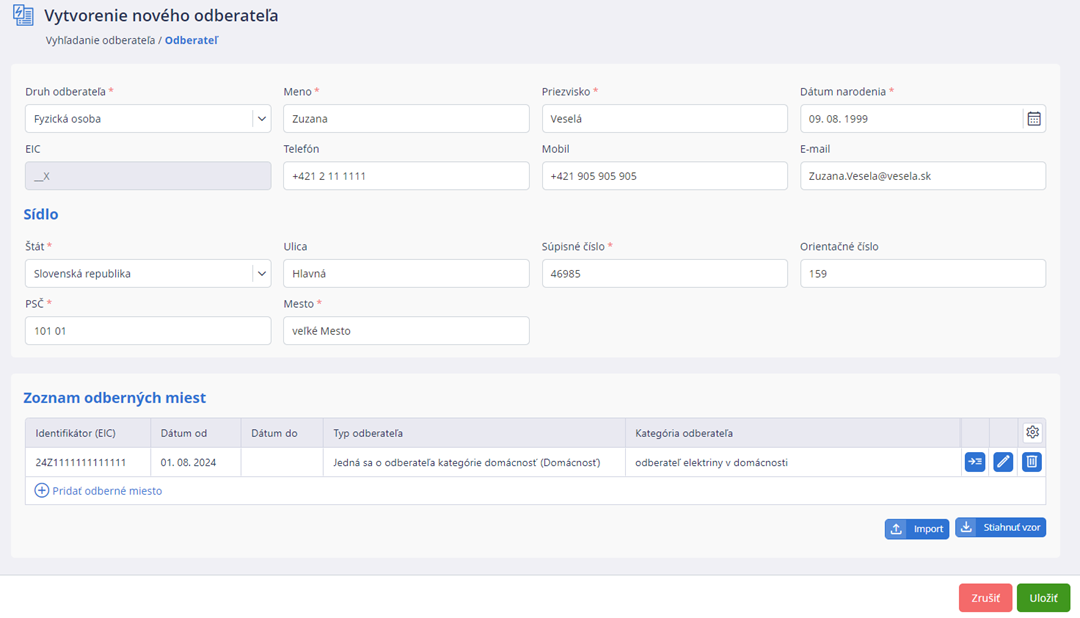
Task: Expand the Druh odberateľa dropdown
Action: click(261, 119)
